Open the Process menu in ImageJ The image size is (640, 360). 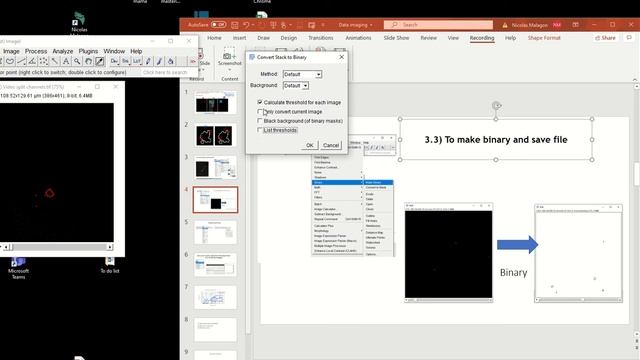[36, 51]
